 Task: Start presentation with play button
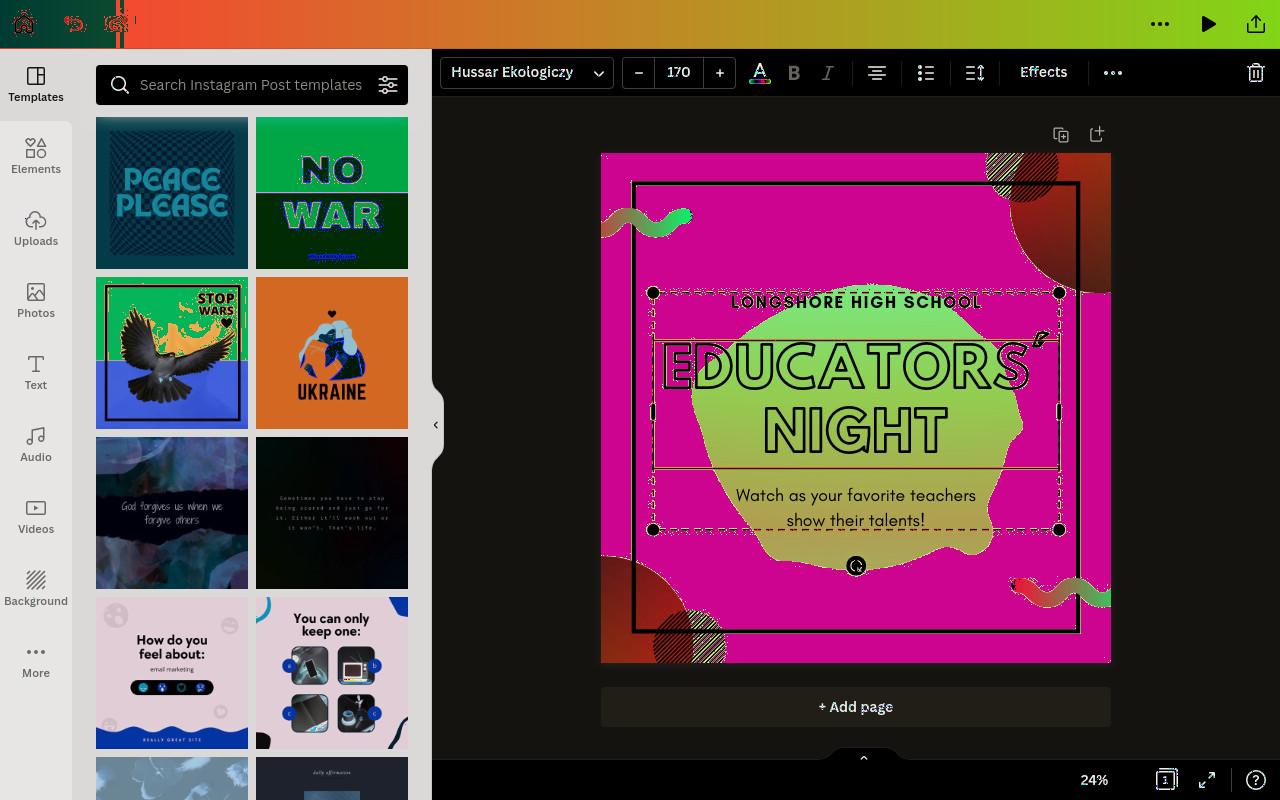pyautogui.click(x=1208, y=24)
